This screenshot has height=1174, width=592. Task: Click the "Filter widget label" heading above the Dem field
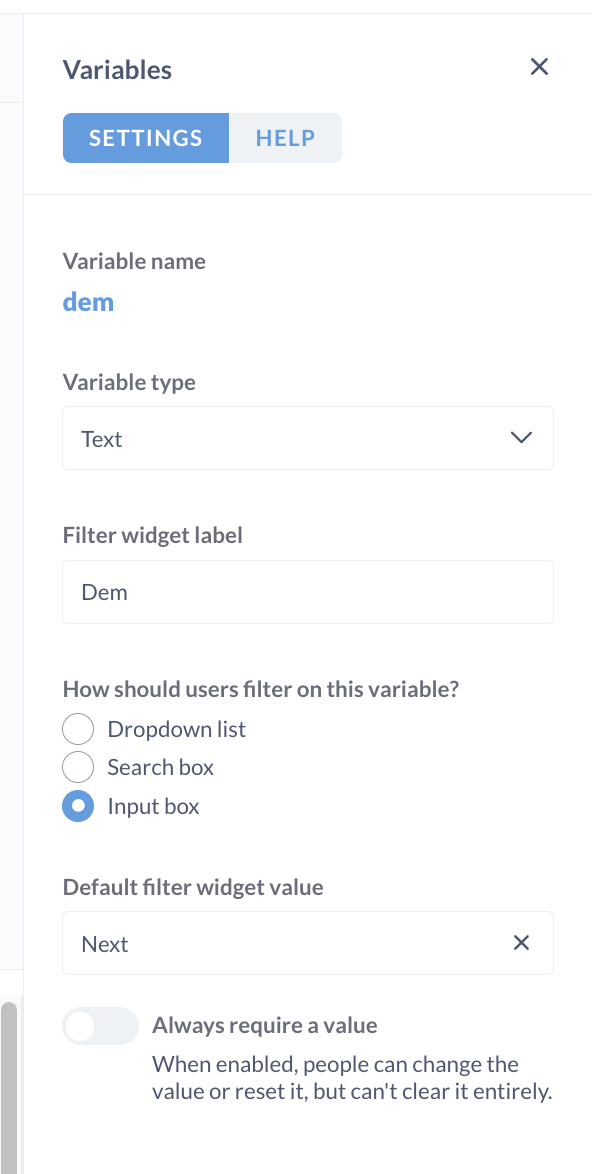tap(153, 536)
